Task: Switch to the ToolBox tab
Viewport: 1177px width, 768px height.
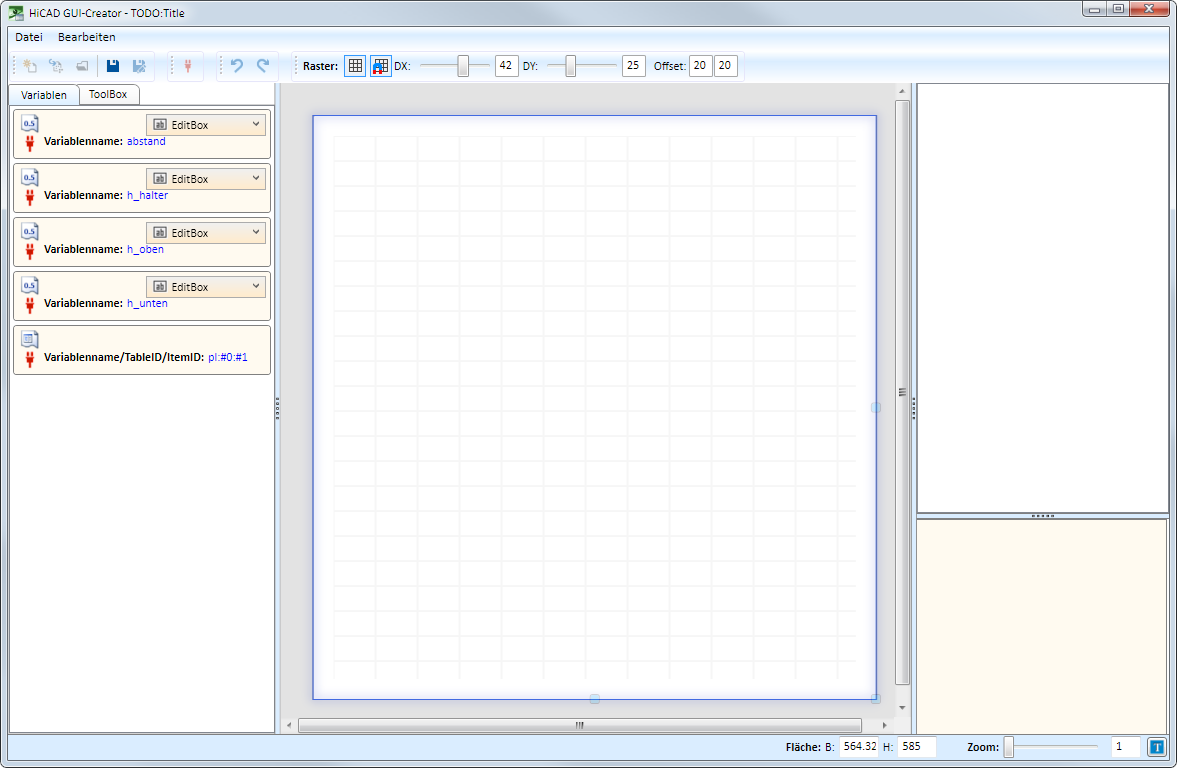Action: (108, 94)
